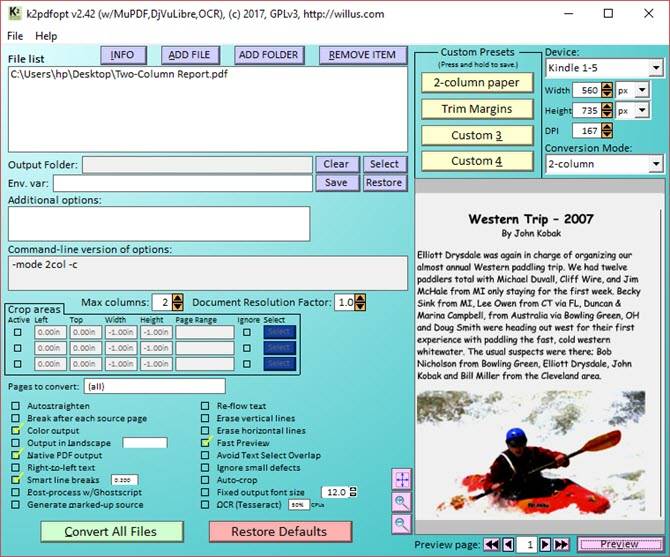Click the Env. var input field
This screenshot has height=557, width=670.
click(x=183, y=184)
